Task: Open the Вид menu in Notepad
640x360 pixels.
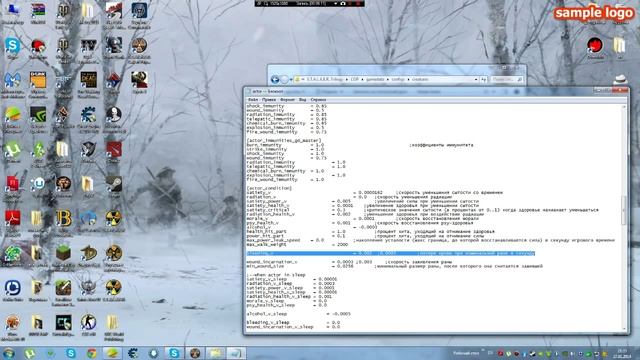Action: tap(302, 100)
